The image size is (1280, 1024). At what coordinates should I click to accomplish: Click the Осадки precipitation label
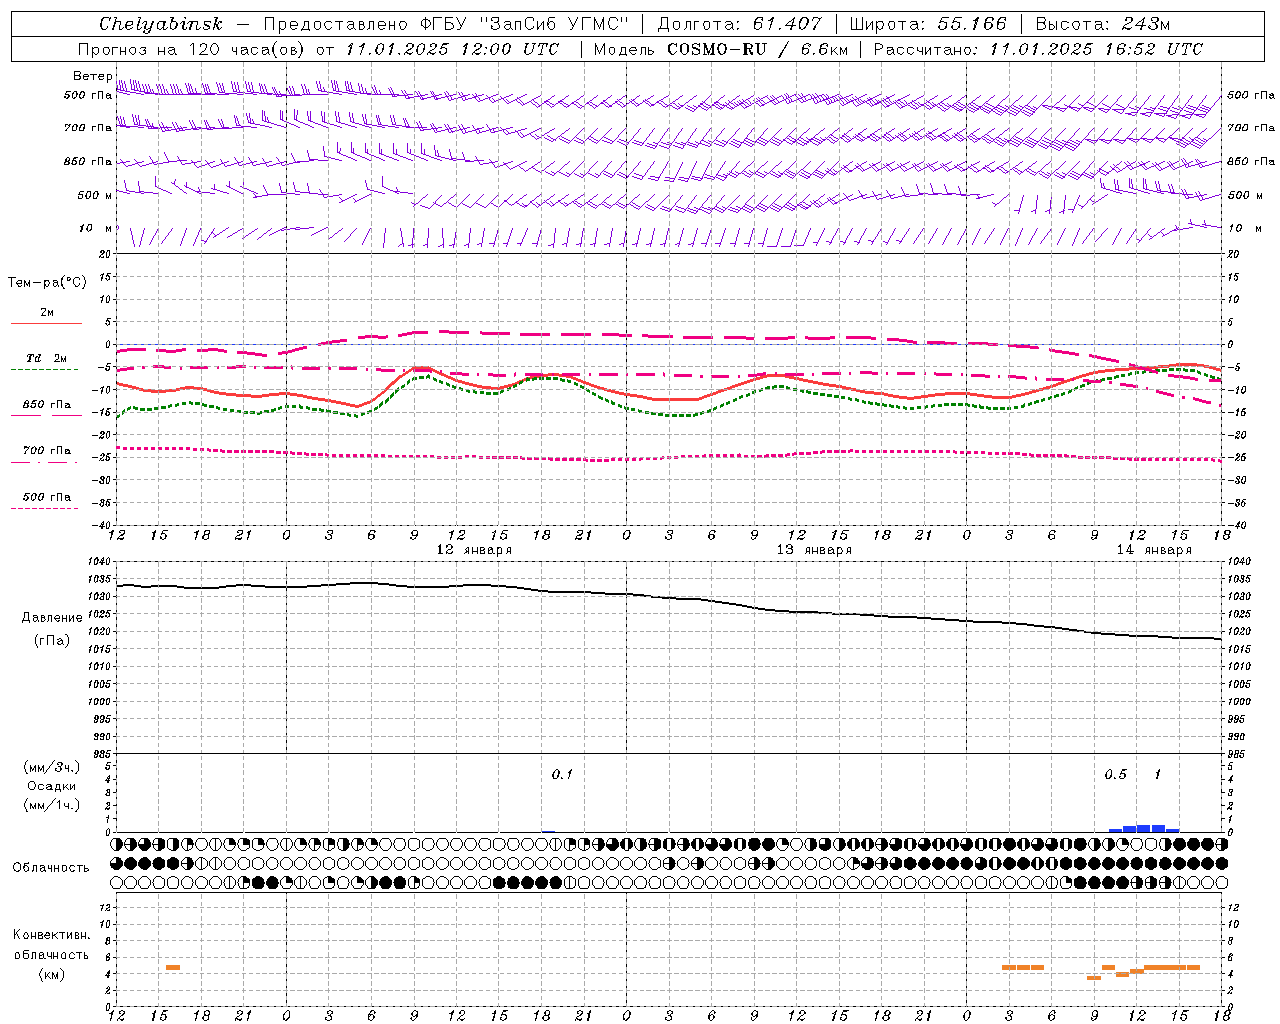52,786
